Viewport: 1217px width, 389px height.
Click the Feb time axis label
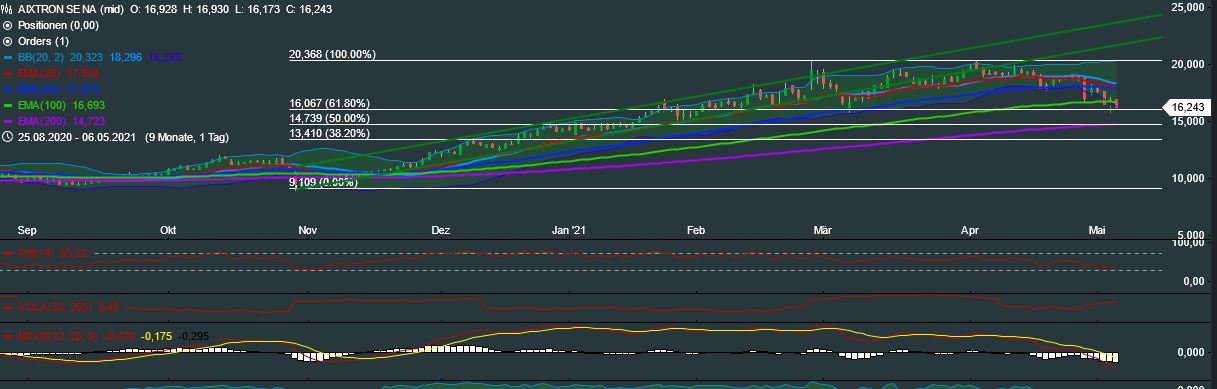[x=697, y=230]
